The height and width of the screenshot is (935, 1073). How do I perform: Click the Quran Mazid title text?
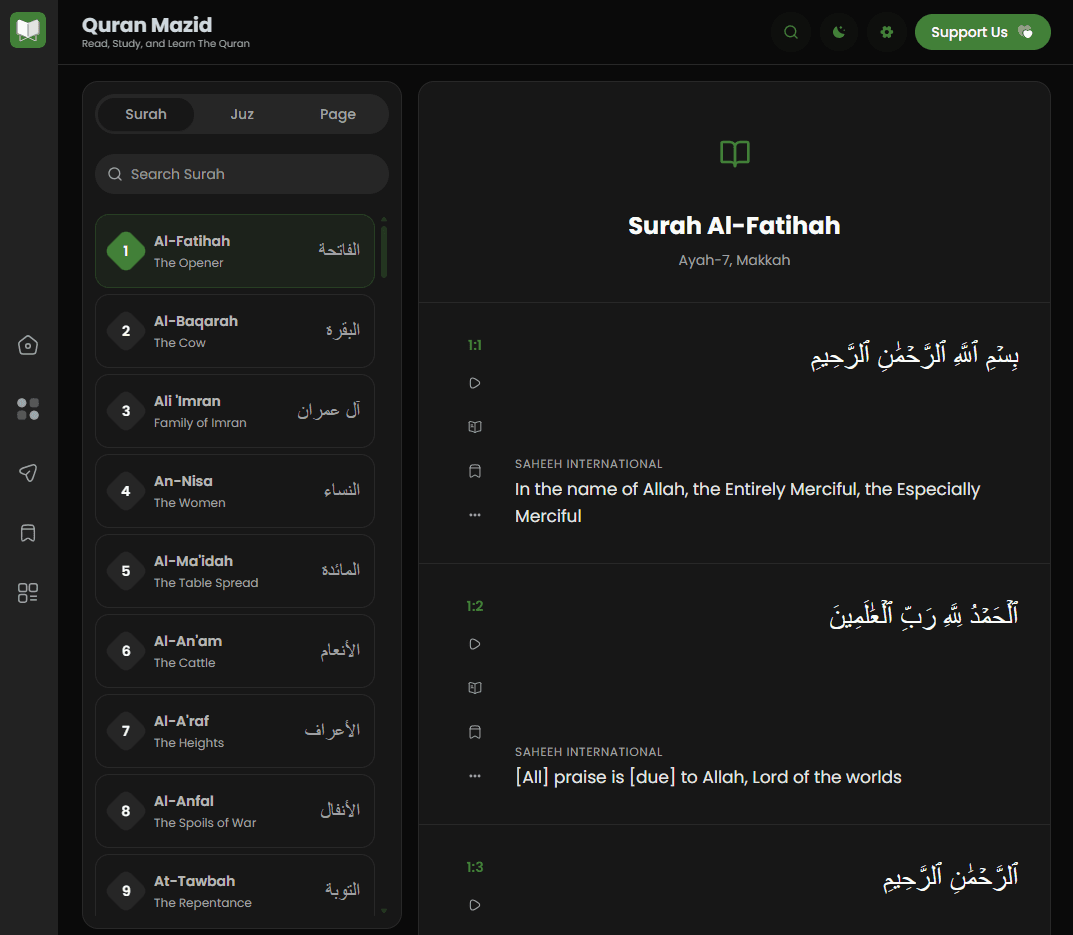[x=147, y=25]
